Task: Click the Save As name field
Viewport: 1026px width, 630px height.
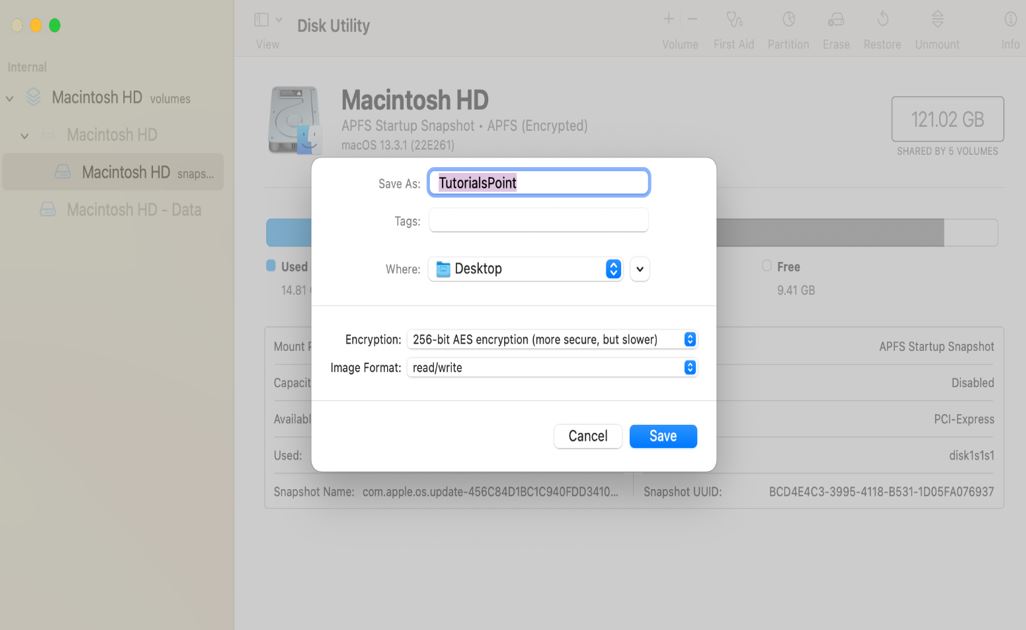Action: 538,182
